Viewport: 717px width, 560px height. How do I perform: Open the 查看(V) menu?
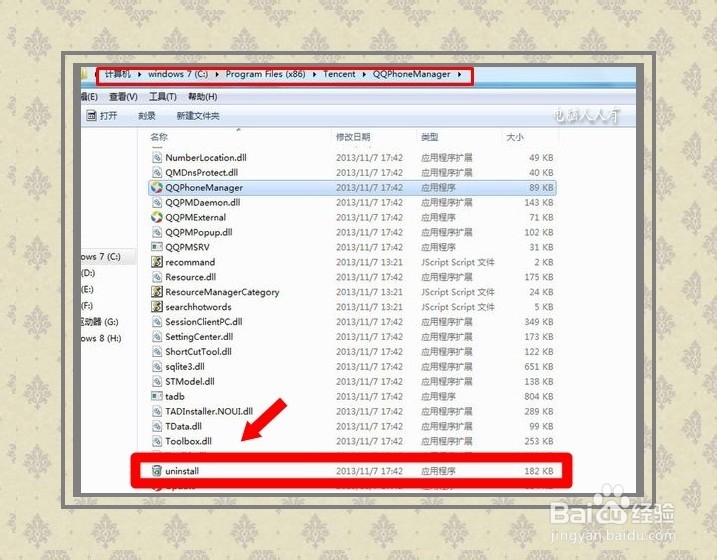(x=123, y=97)
